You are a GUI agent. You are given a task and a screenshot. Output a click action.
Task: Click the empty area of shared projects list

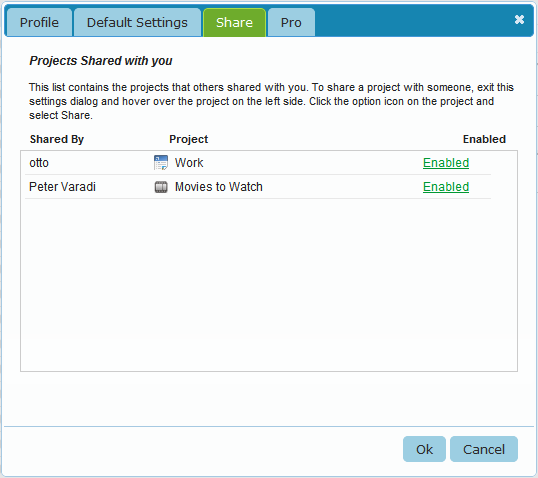[269, 285]
